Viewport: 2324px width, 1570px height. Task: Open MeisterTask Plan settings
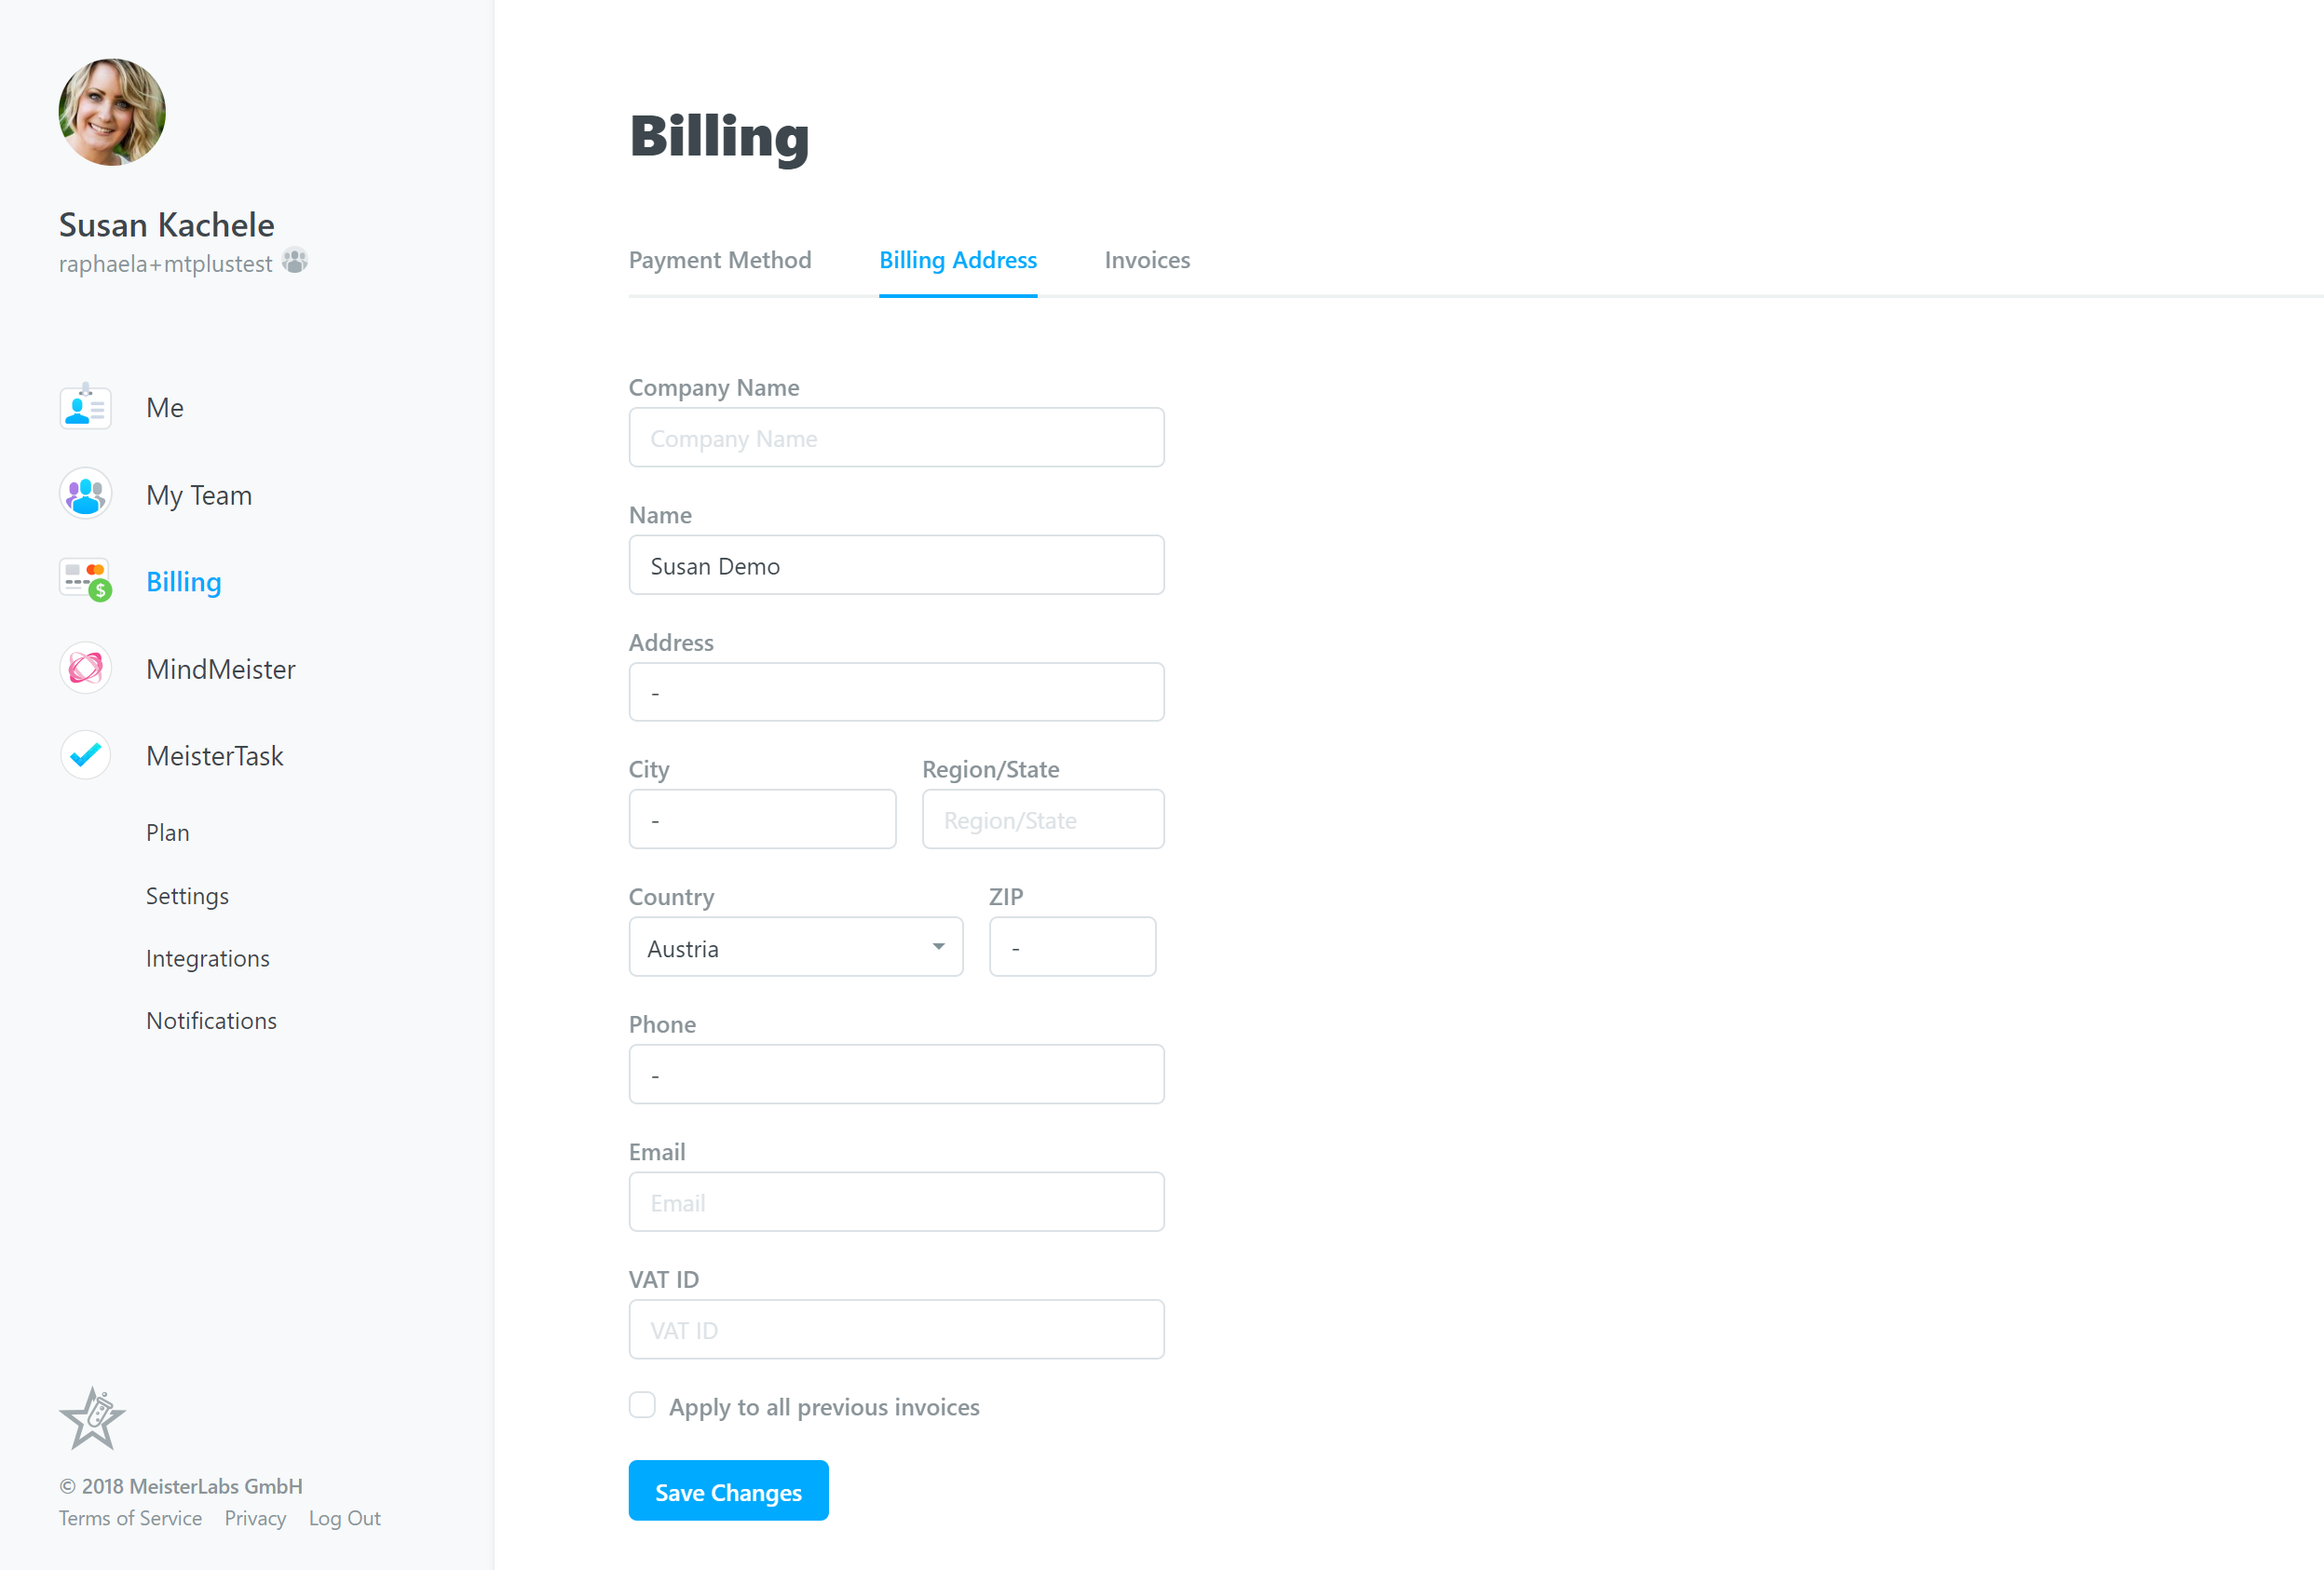[169, 832]
